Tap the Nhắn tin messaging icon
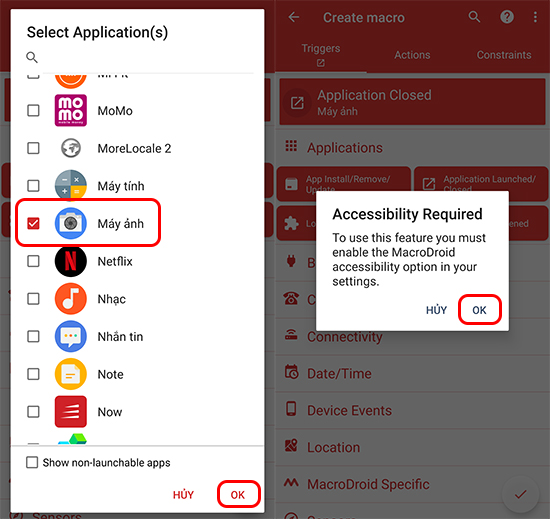 pos(71,336)
